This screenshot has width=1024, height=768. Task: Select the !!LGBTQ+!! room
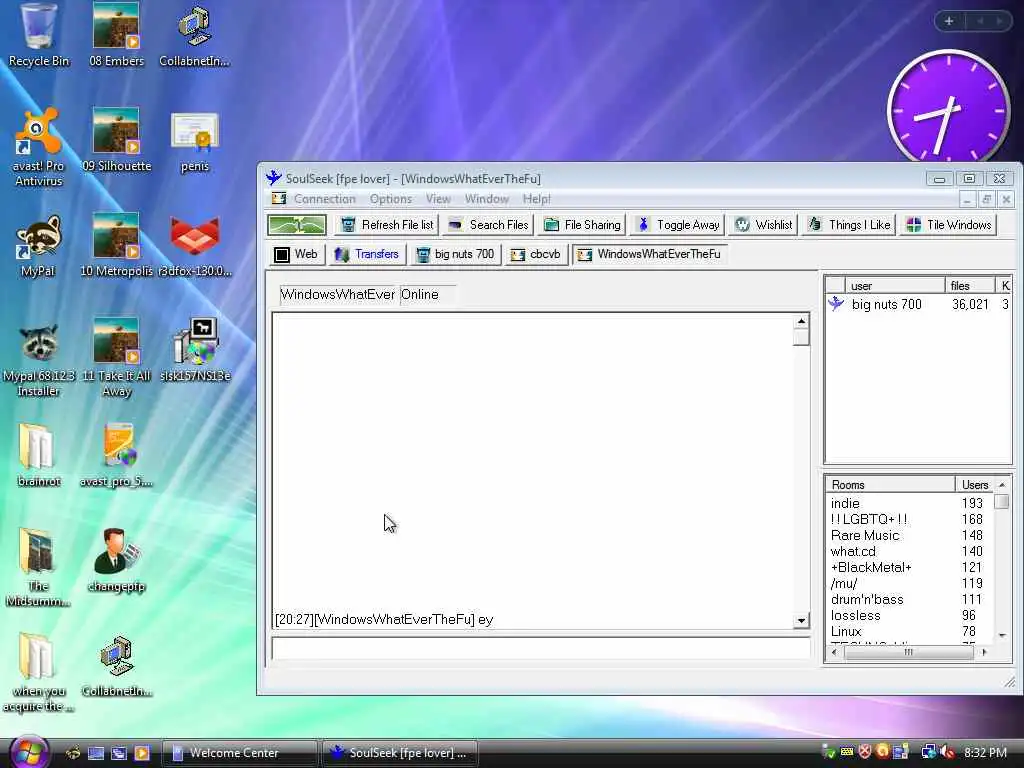click(909, 519)
